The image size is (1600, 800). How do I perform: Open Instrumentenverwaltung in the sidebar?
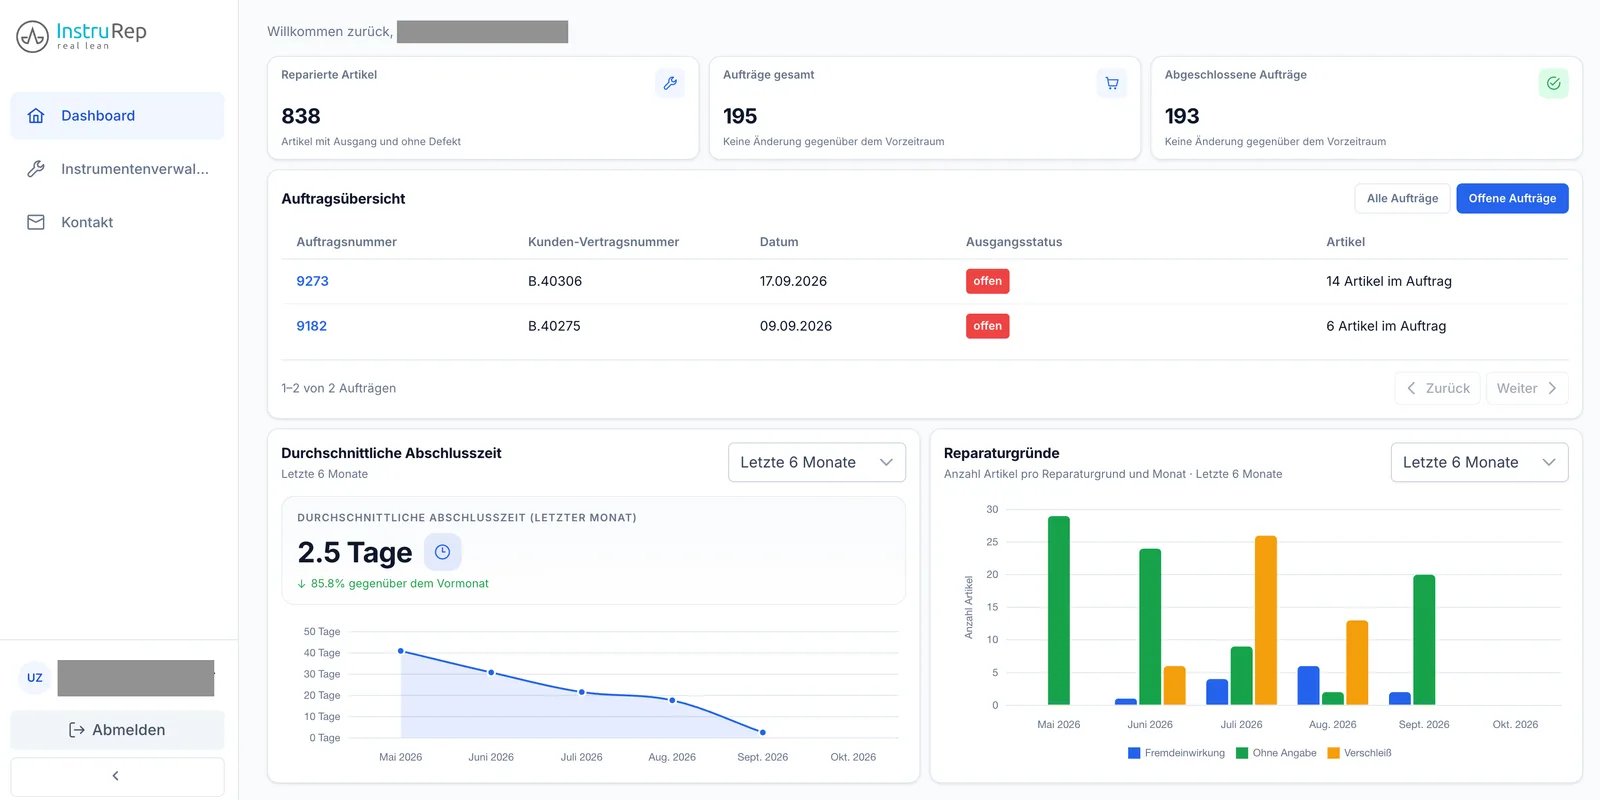coord(117,169)
